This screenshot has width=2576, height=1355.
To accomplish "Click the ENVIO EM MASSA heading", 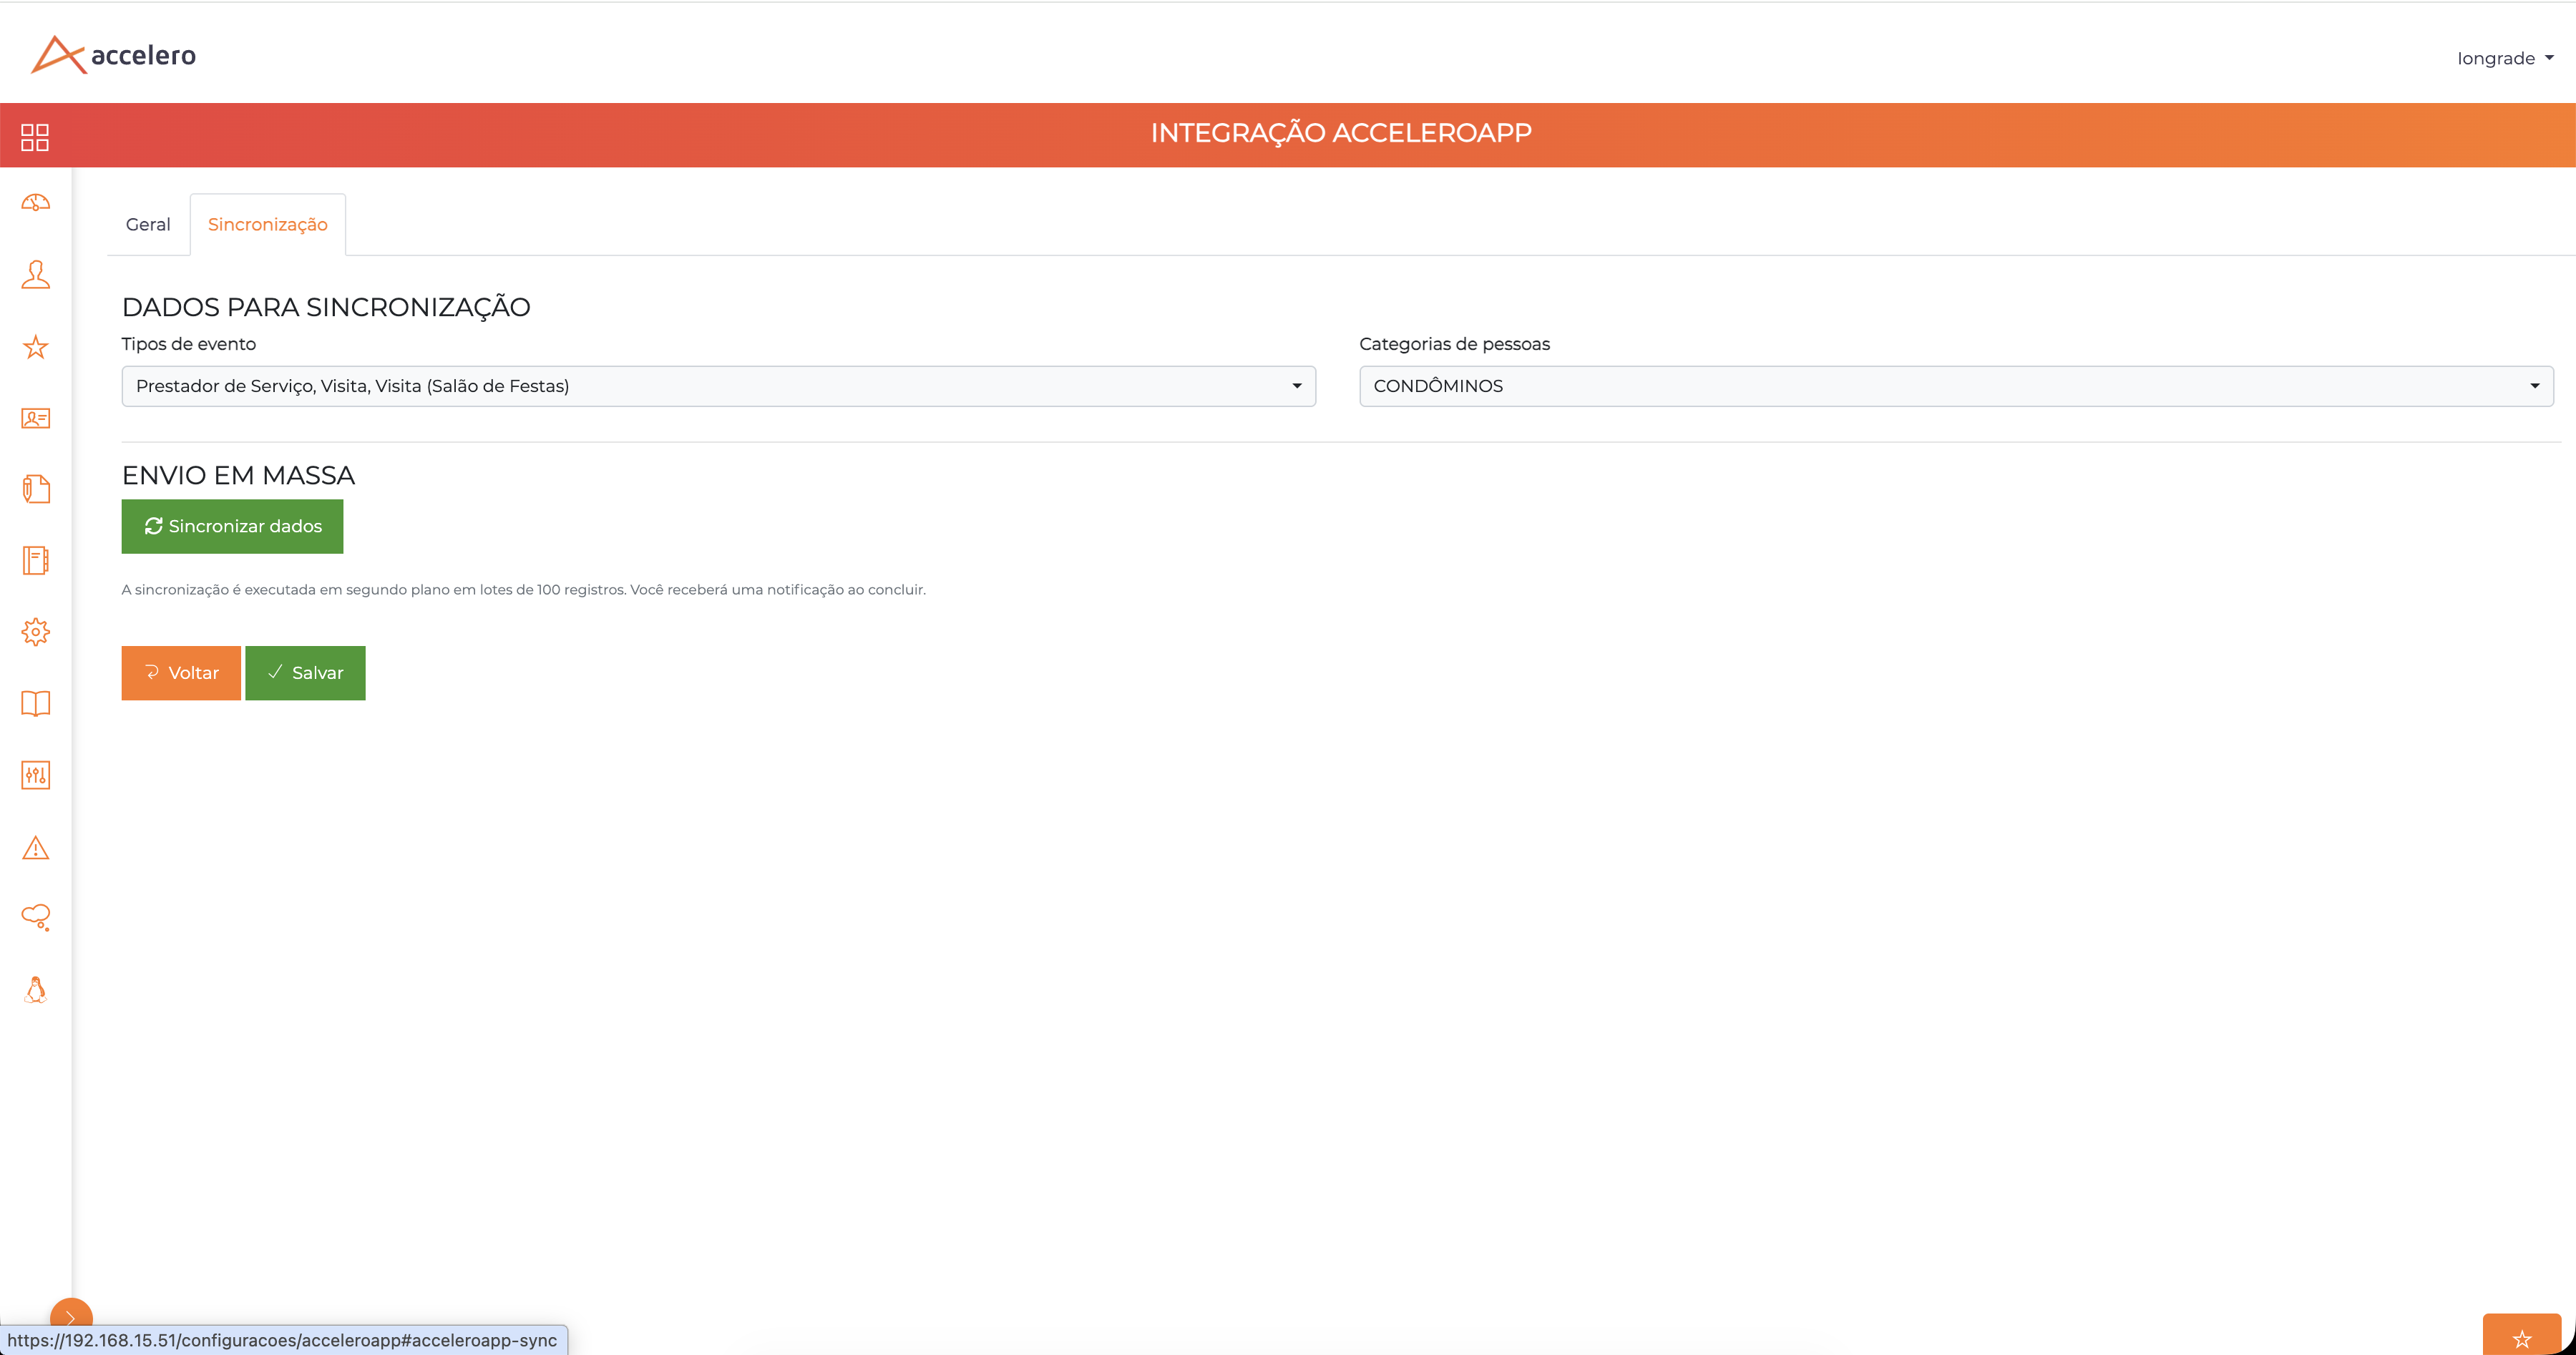I will pos(238,475).
